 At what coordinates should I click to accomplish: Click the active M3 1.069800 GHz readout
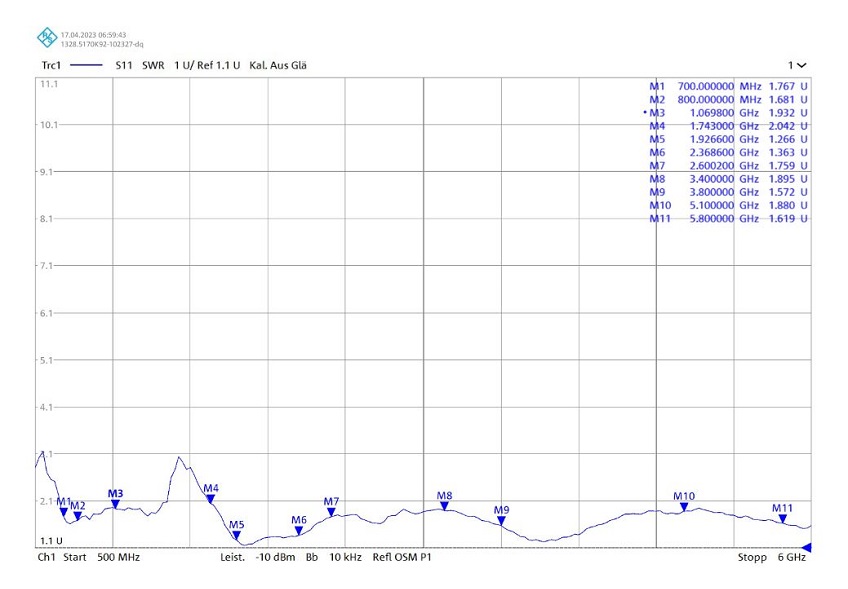pos(726,113)
